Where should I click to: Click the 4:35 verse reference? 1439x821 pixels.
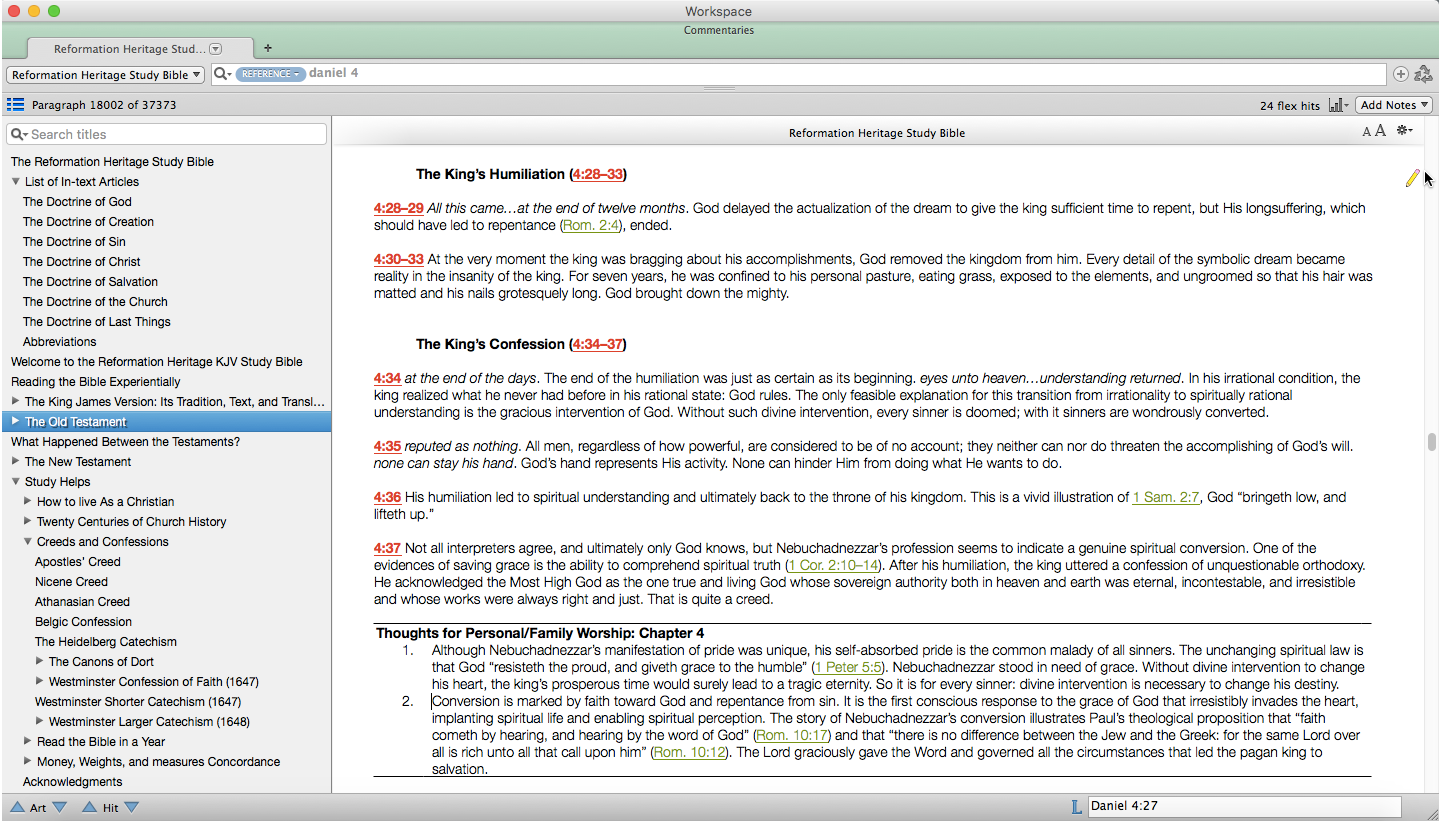click(387, 447)
